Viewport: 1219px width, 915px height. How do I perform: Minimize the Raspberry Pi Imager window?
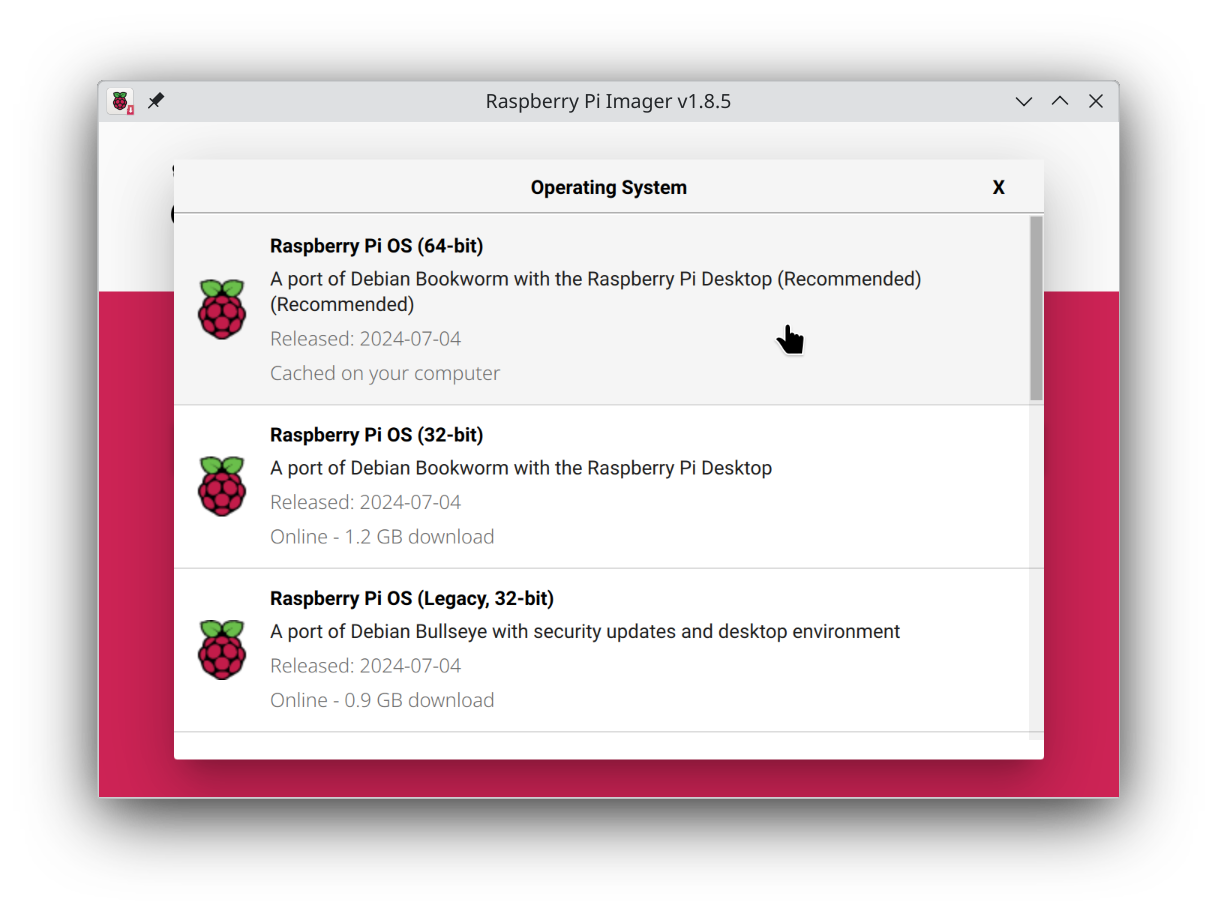(1024, 101)
